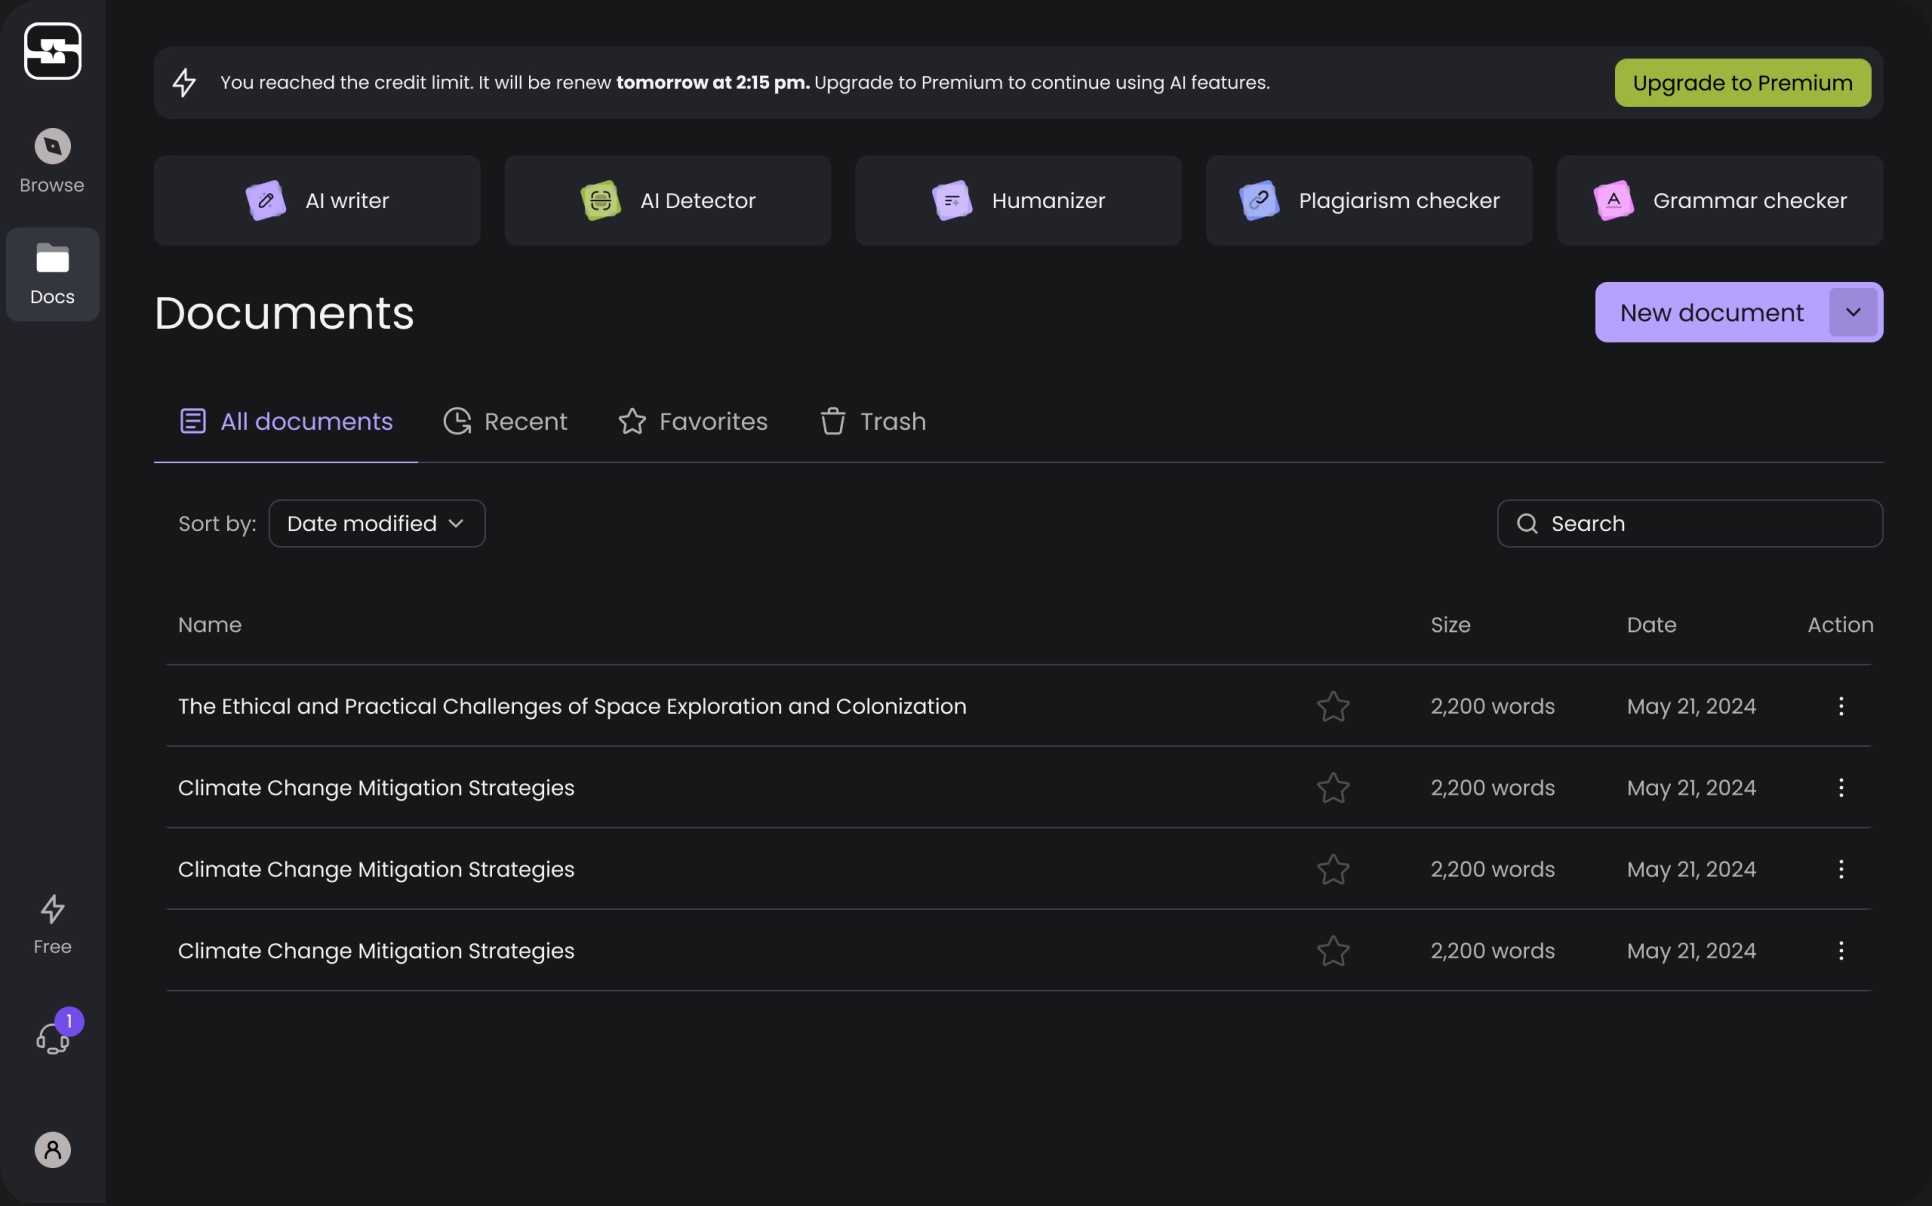Star the first Climate Change Mitigation document
This screenshot has width=1932, height=1206.
point(1333,788)
